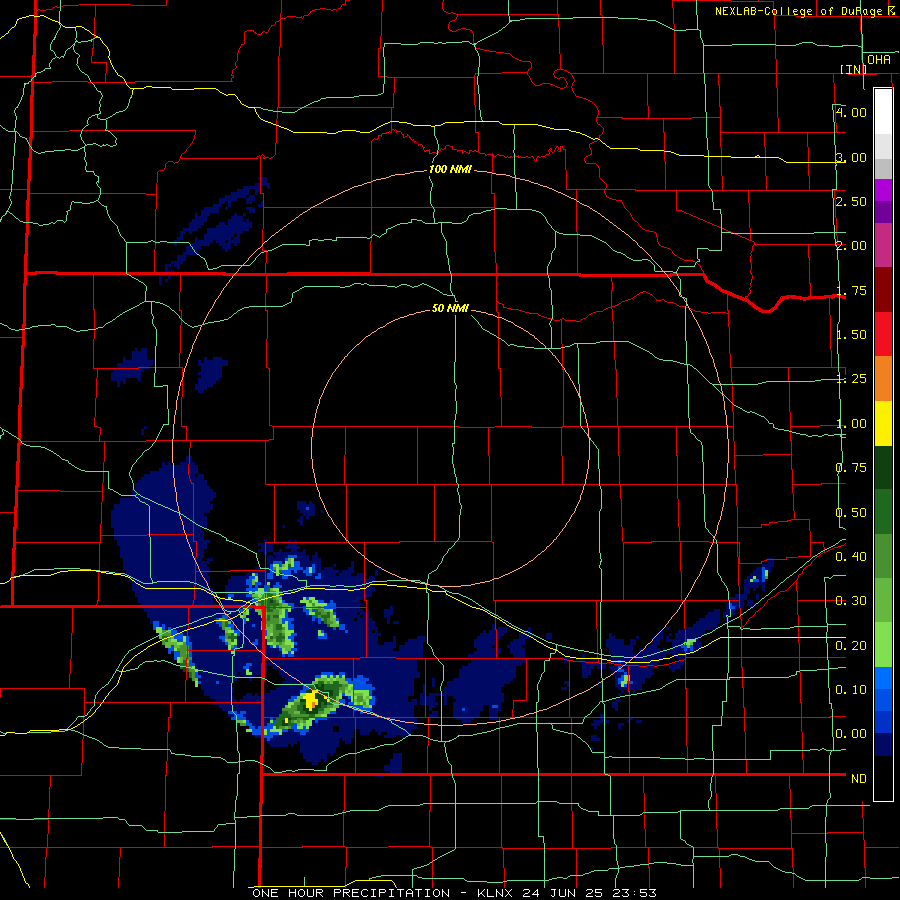Image resolution: width=900 pixels, height=900 pixels.
Task: Click the 1.00 legend value
Action: click(851, 424)
